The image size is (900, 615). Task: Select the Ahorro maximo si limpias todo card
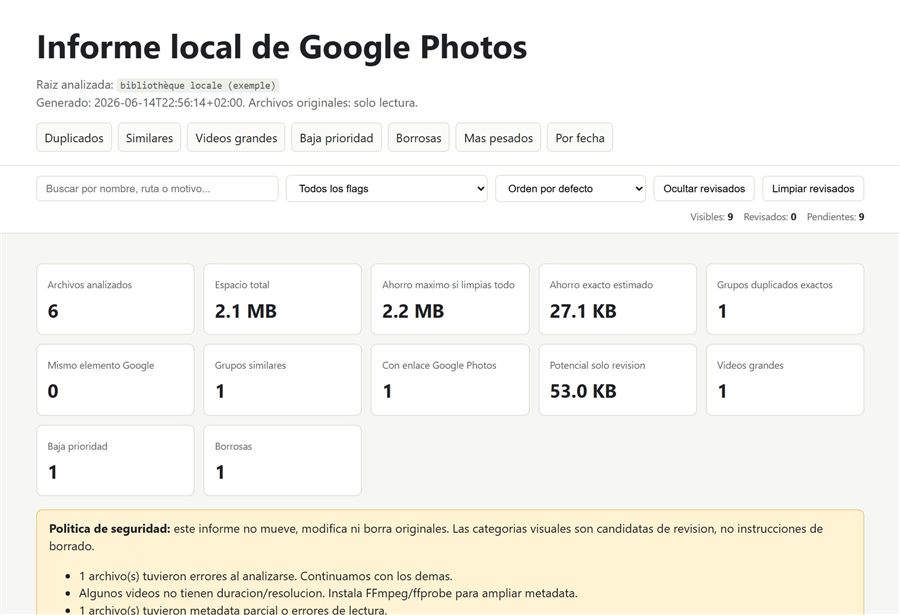pyautogui.click(x=450, y=299)
